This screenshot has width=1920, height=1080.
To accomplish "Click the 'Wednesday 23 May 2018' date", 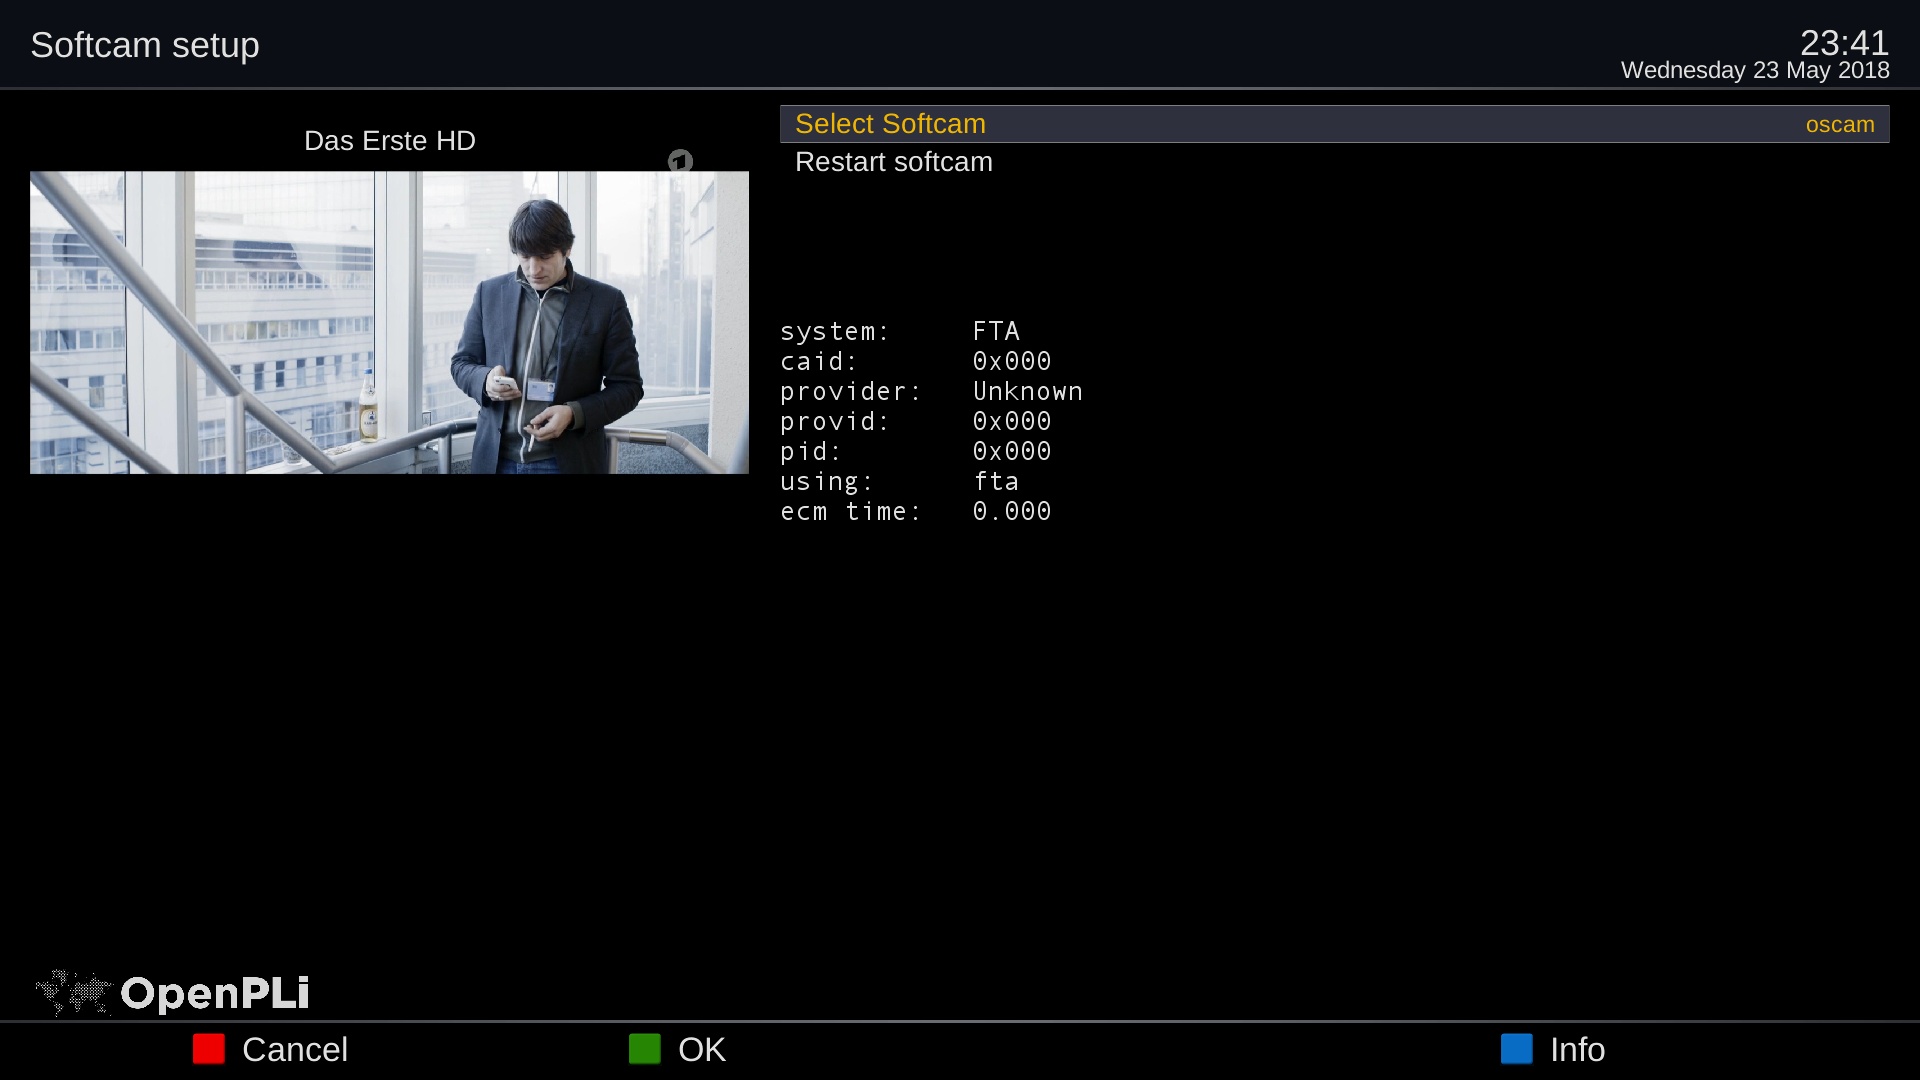I will click(1755, 70).
